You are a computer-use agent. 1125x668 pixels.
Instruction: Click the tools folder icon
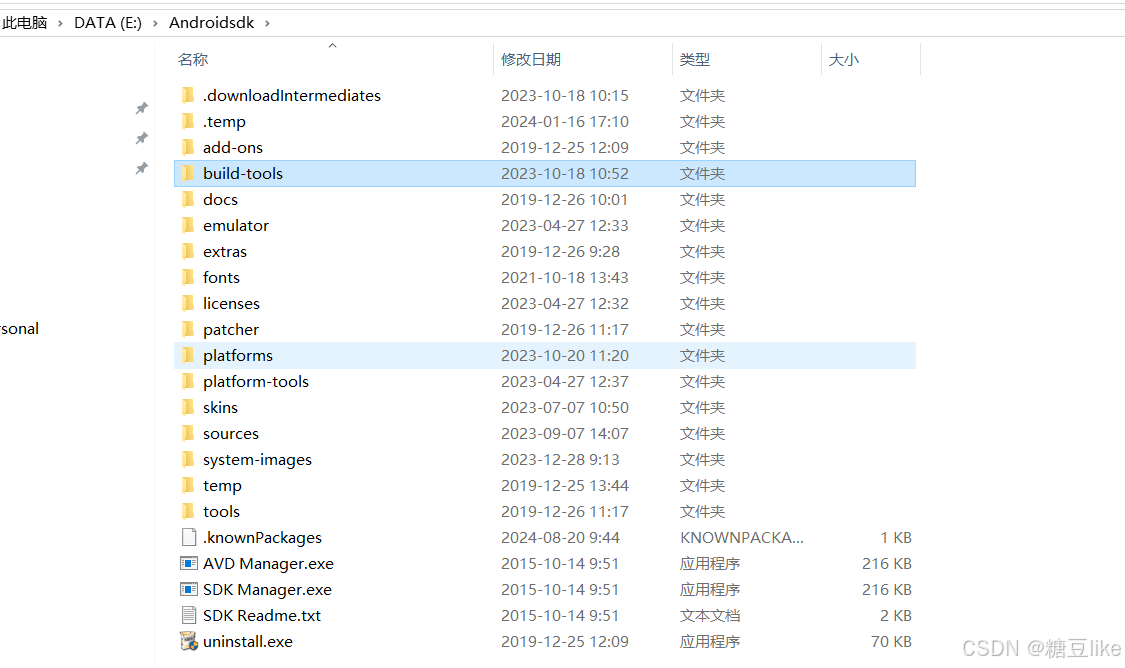[x=188, y=512]
